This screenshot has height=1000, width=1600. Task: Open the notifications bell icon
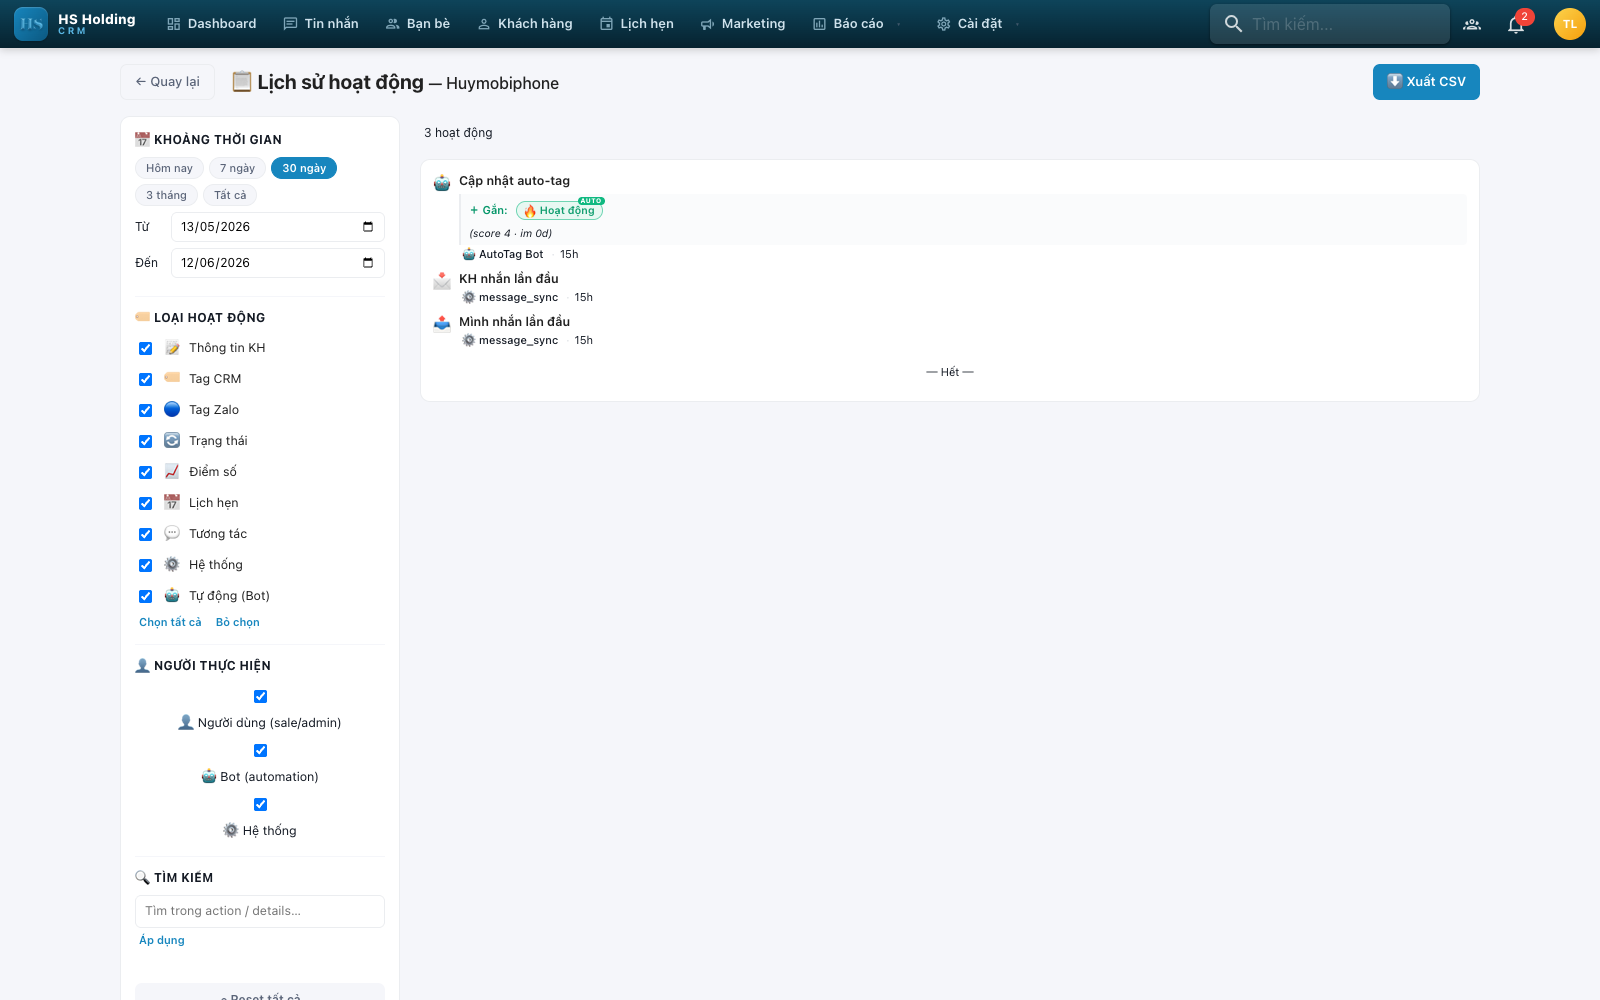tap(1516, 25)
